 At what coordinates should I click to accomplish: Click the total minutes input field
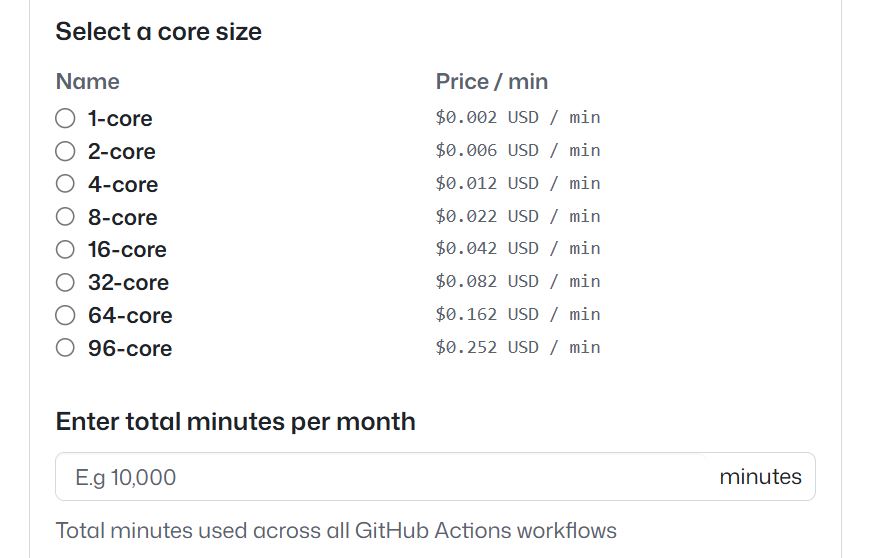(380, 477)
